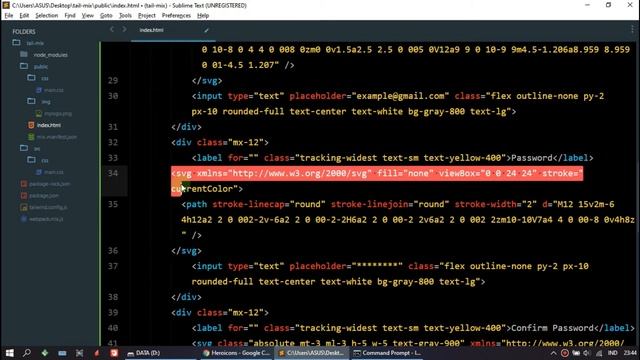
Task: Click the FOLDERS sidebar heading
Action: [x=24, y=31]
